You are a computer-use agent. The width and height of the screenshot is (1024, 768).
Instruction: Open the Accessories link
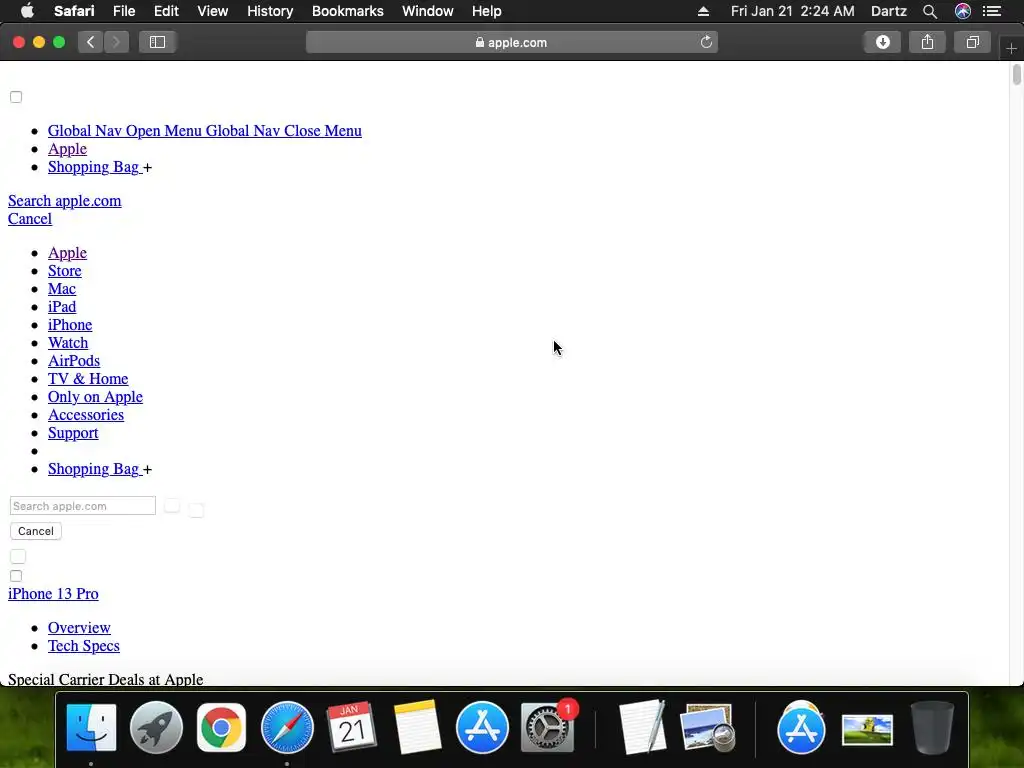[x=86, y=415]
